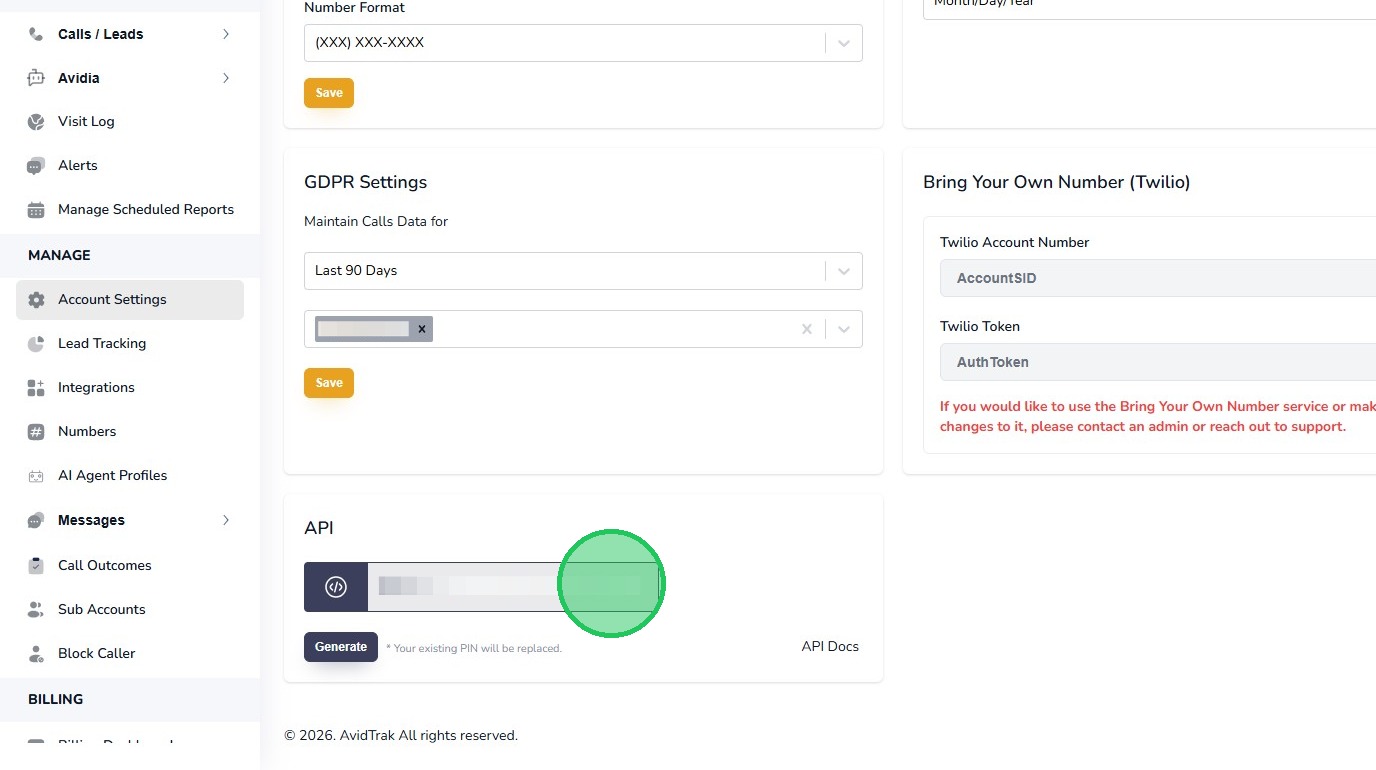The image size is (1376, 770).
Task: Expand the Avidia submenu
Action: 226,78
